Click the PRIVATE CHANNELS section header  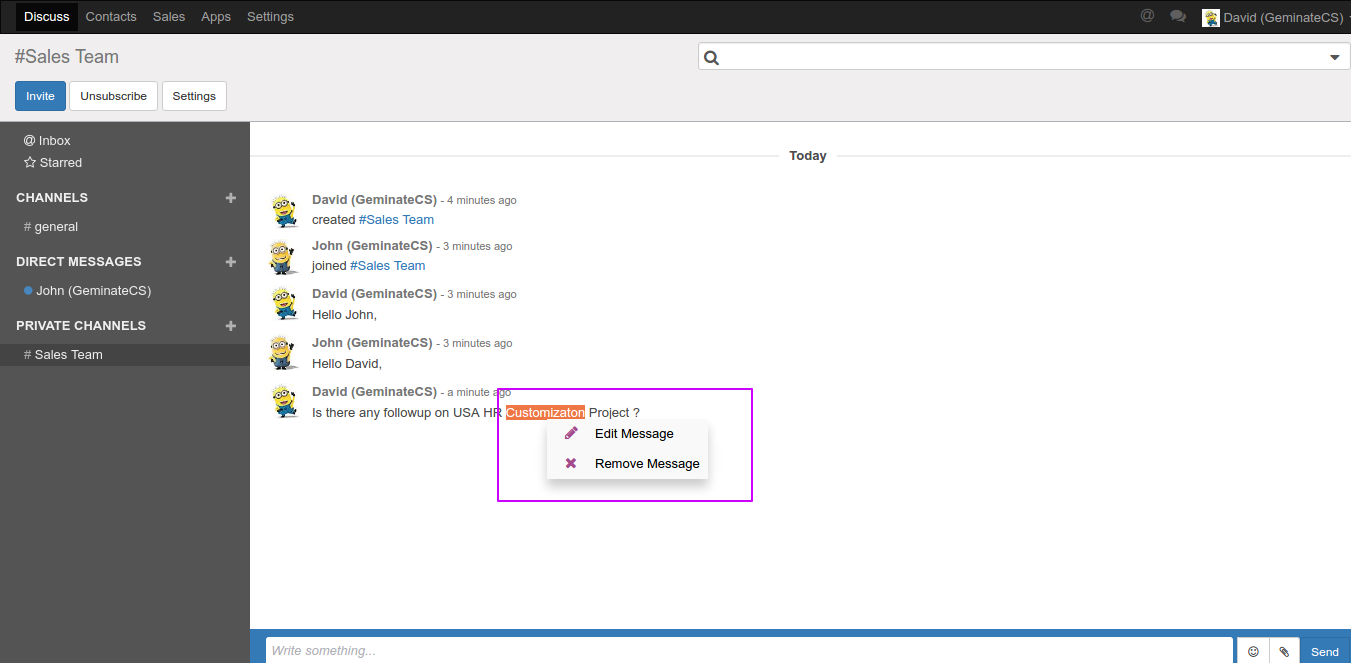[x=81, y=326]
